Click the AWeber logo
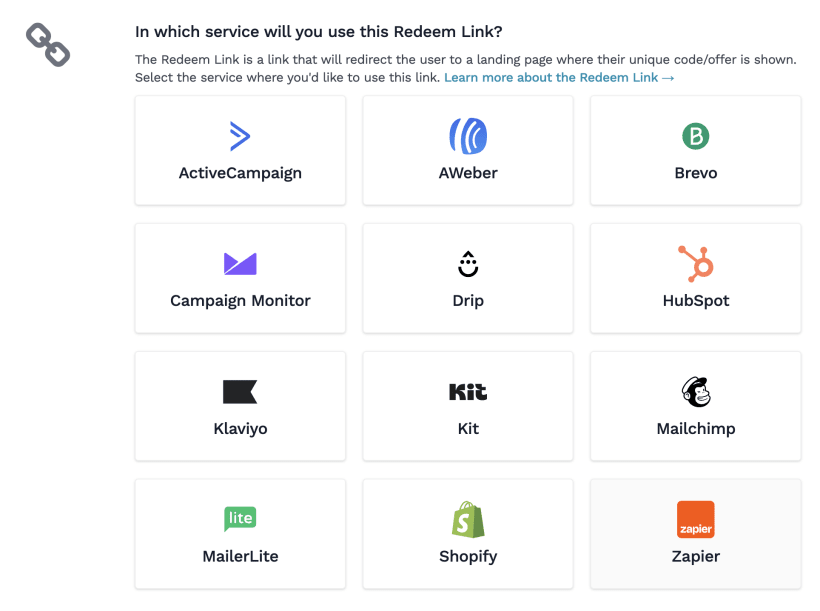 pos(467,136)
